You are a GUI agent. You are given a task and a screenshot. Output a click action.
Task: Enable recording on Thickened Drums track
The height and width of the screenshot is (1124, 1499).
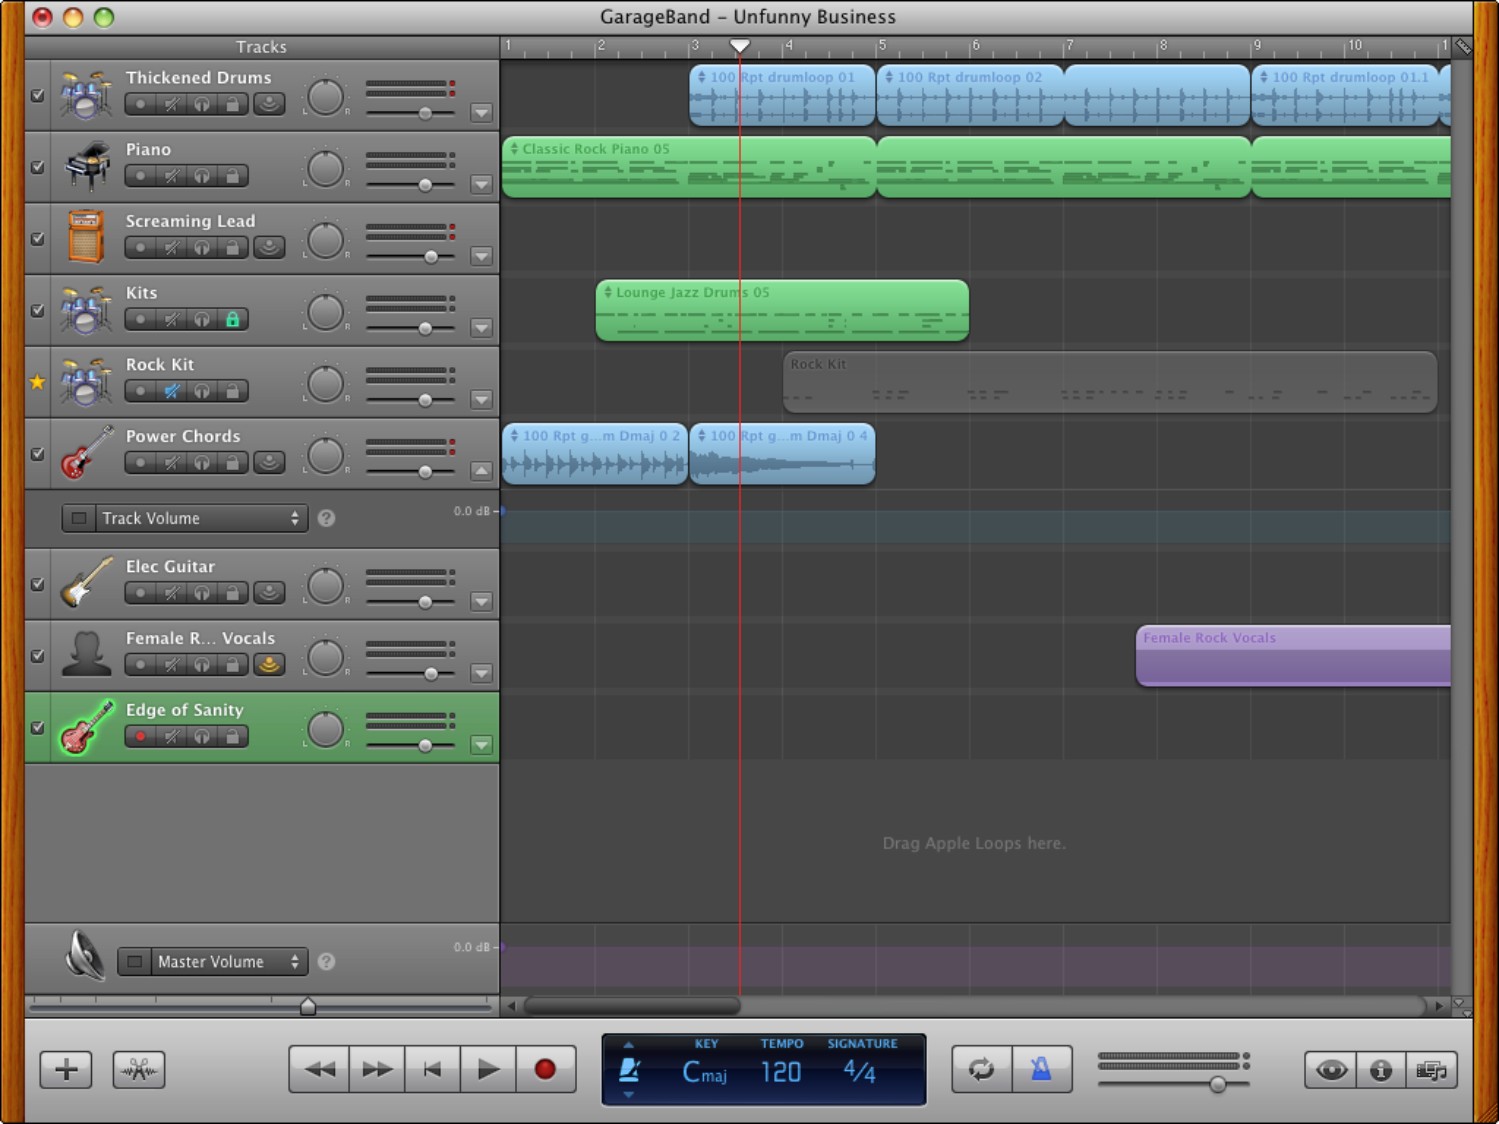[140, 104]
